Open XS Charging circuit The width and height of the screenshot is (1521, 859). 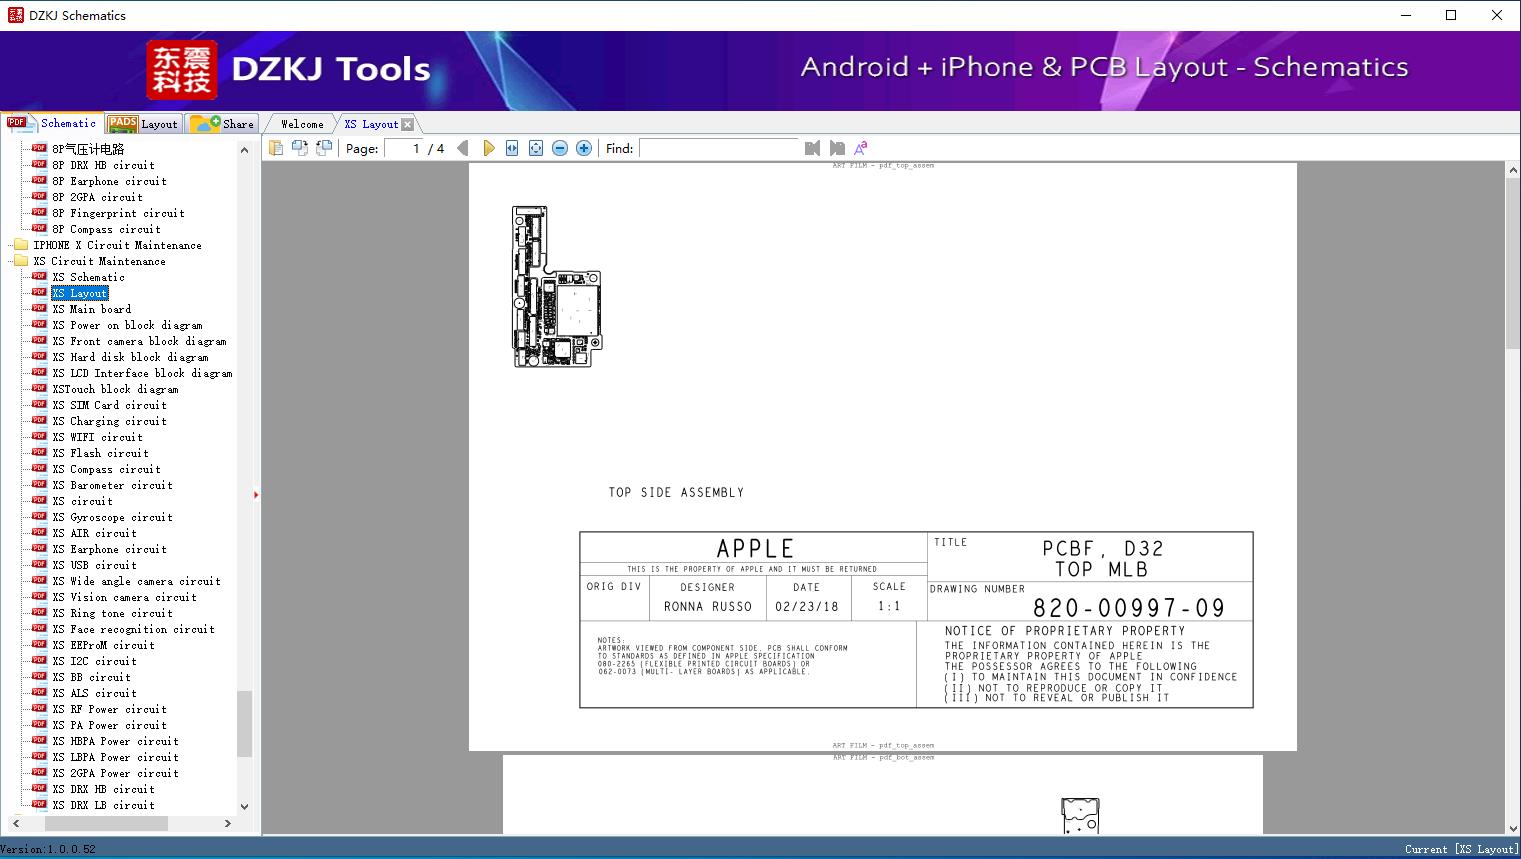click(109, 421)
